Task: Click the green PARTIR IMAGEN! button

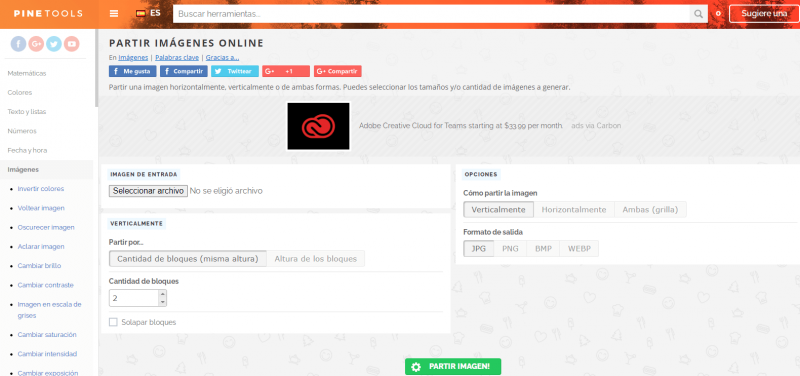Action: point(453,366)
